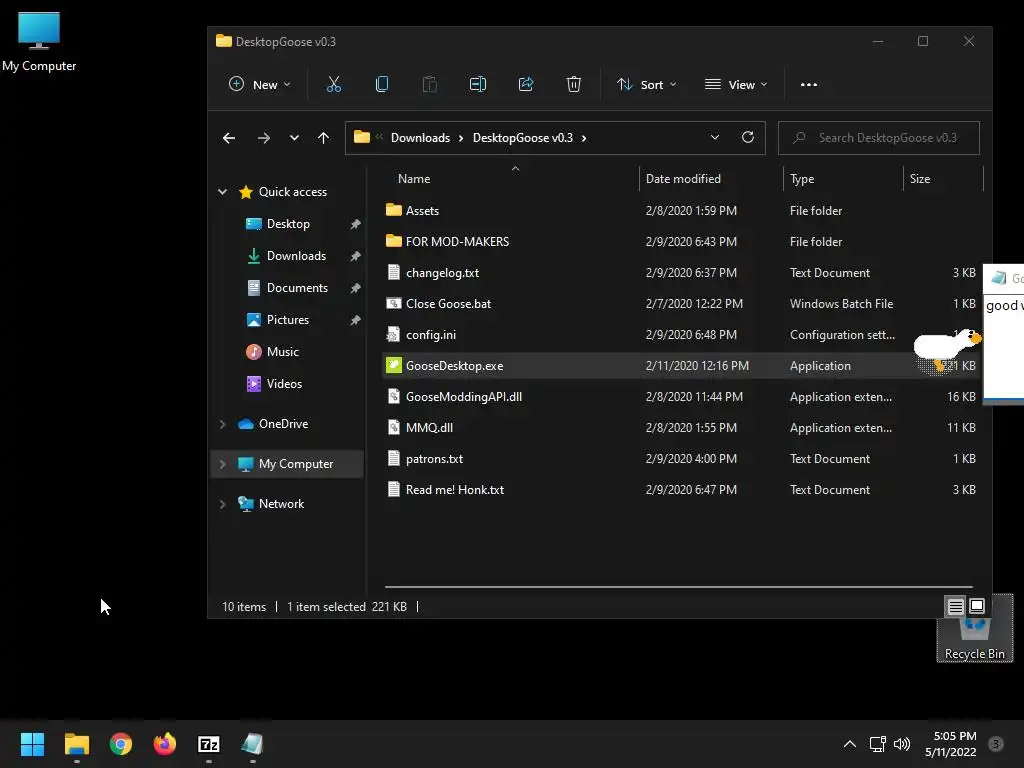
Task: Click the Cut scissors icon
Action: [x=334, y=84]
